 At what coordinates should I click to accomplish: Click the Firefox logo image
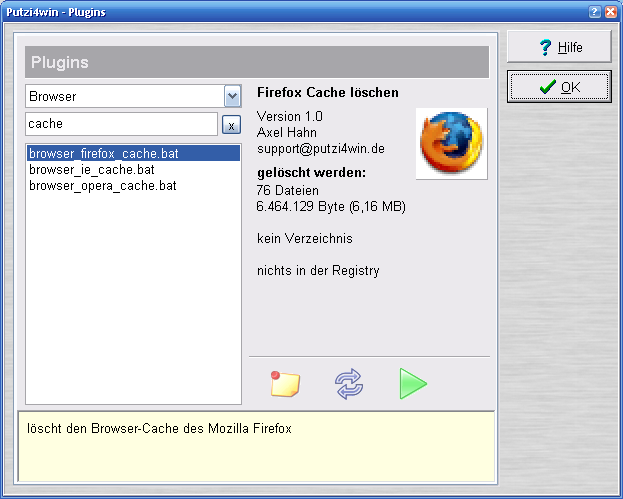pos(452,143)
